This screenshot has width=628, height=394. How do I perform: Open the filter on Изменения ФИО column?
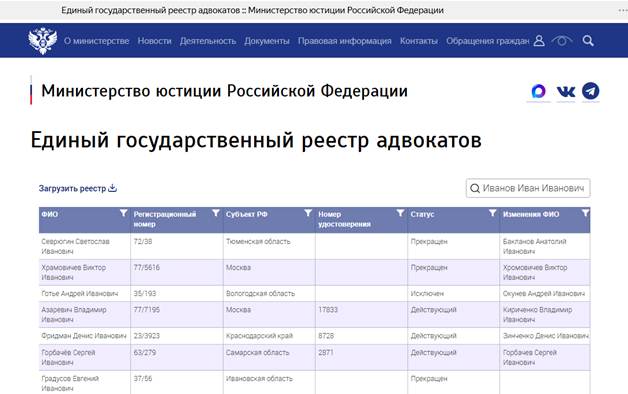(585, 213)
